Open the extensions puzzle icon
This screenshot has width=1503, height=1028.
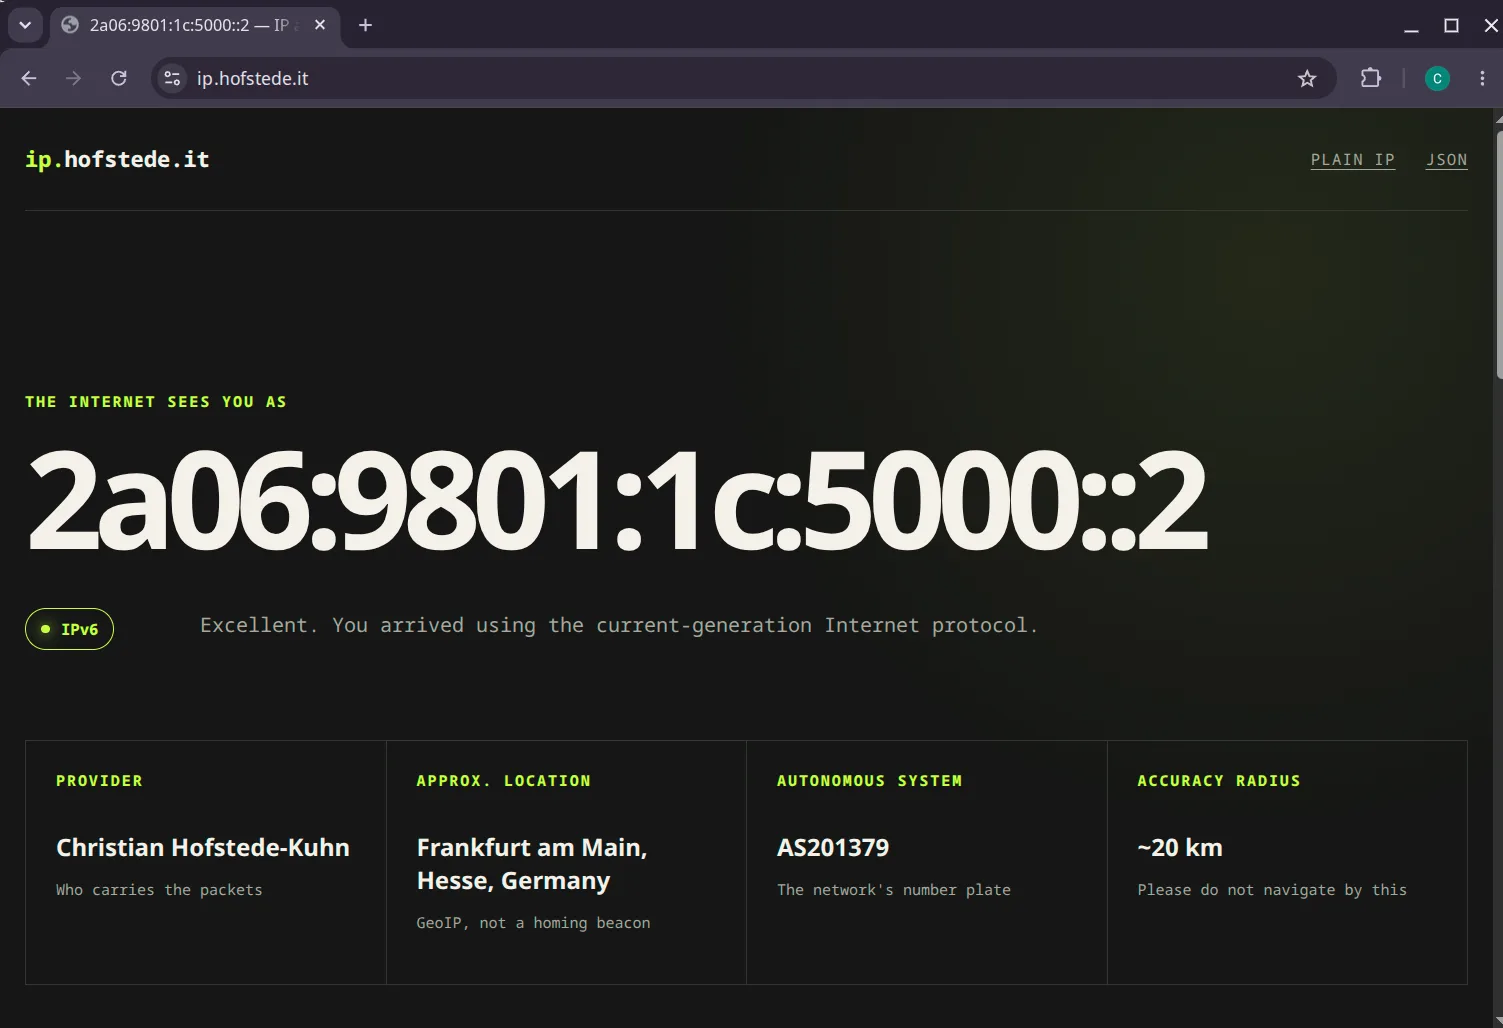coord(1371,78)
